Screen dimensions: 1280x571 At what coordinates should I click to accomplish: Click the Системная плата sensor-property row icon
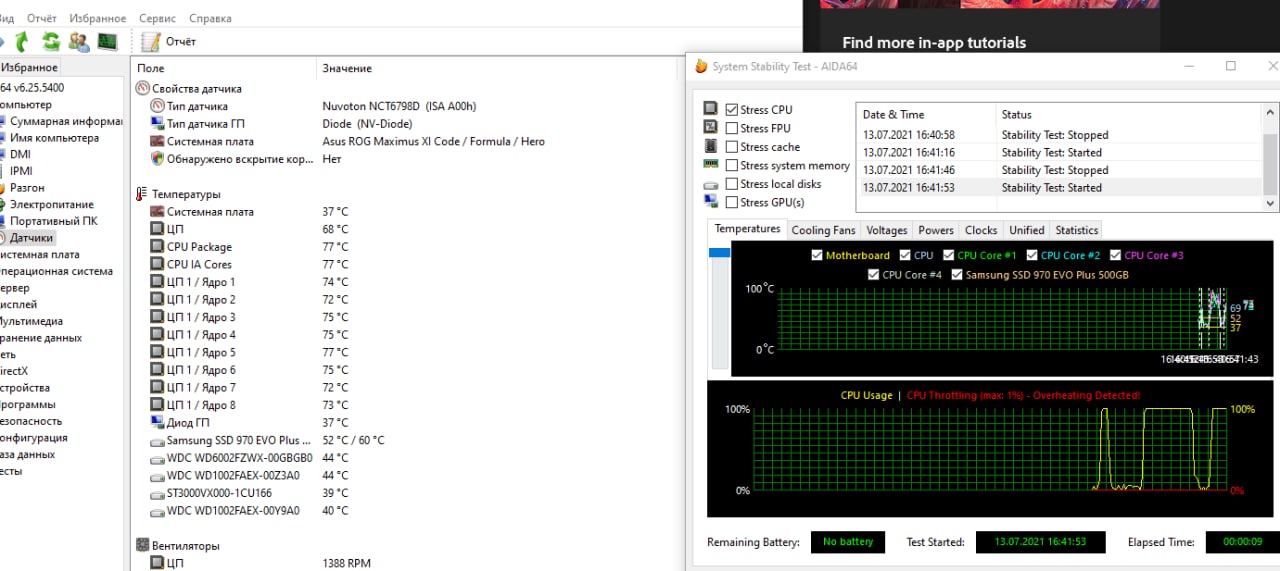pyautogui.click(x=157, y=141)
